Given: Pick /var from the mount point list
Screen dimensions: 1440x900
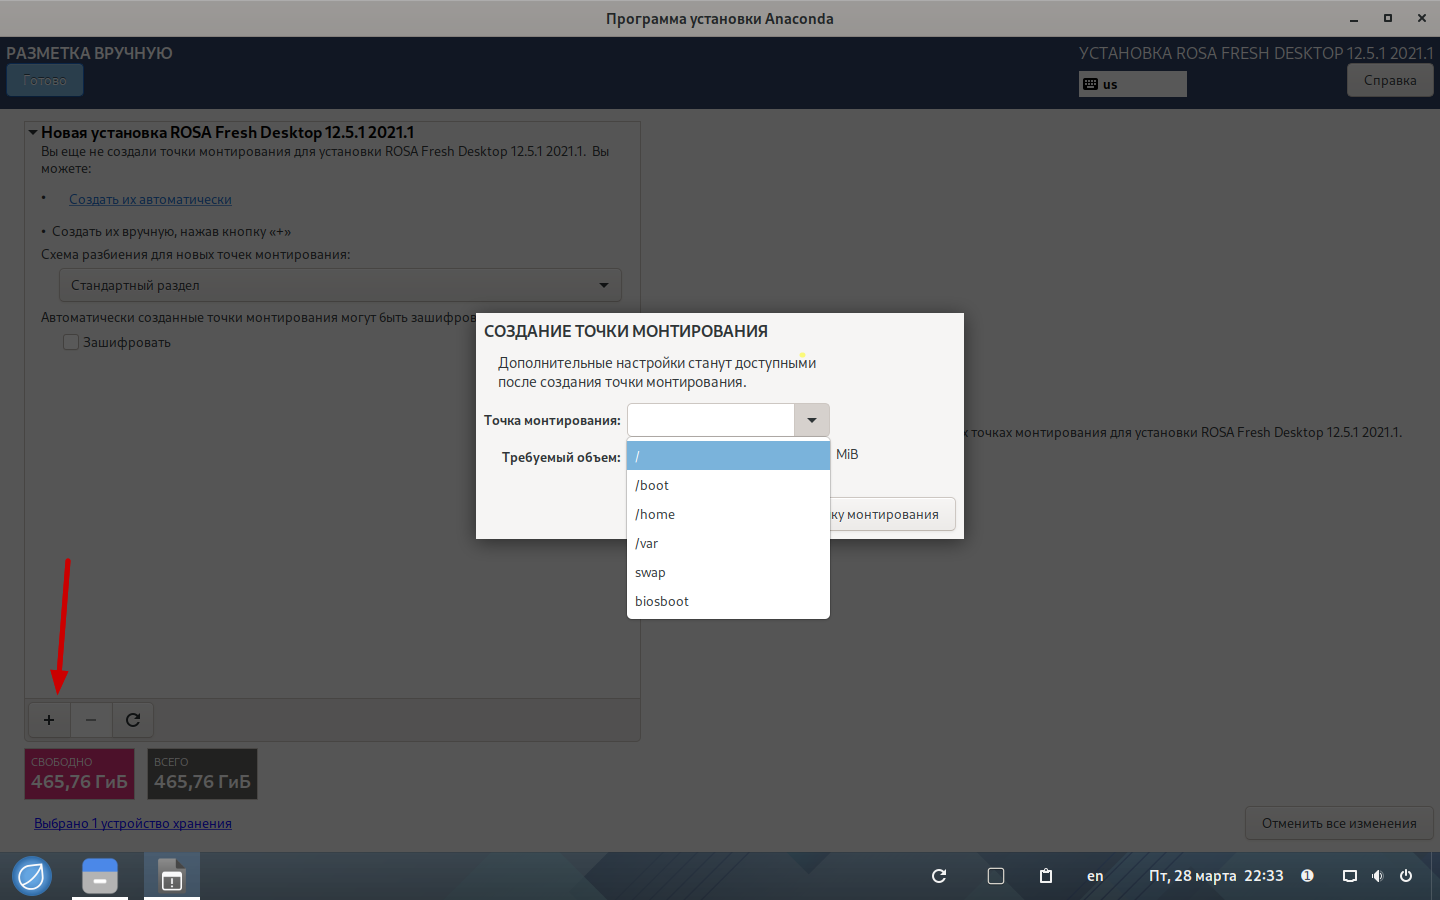Looking at the screenshot, I should point(728,543).
